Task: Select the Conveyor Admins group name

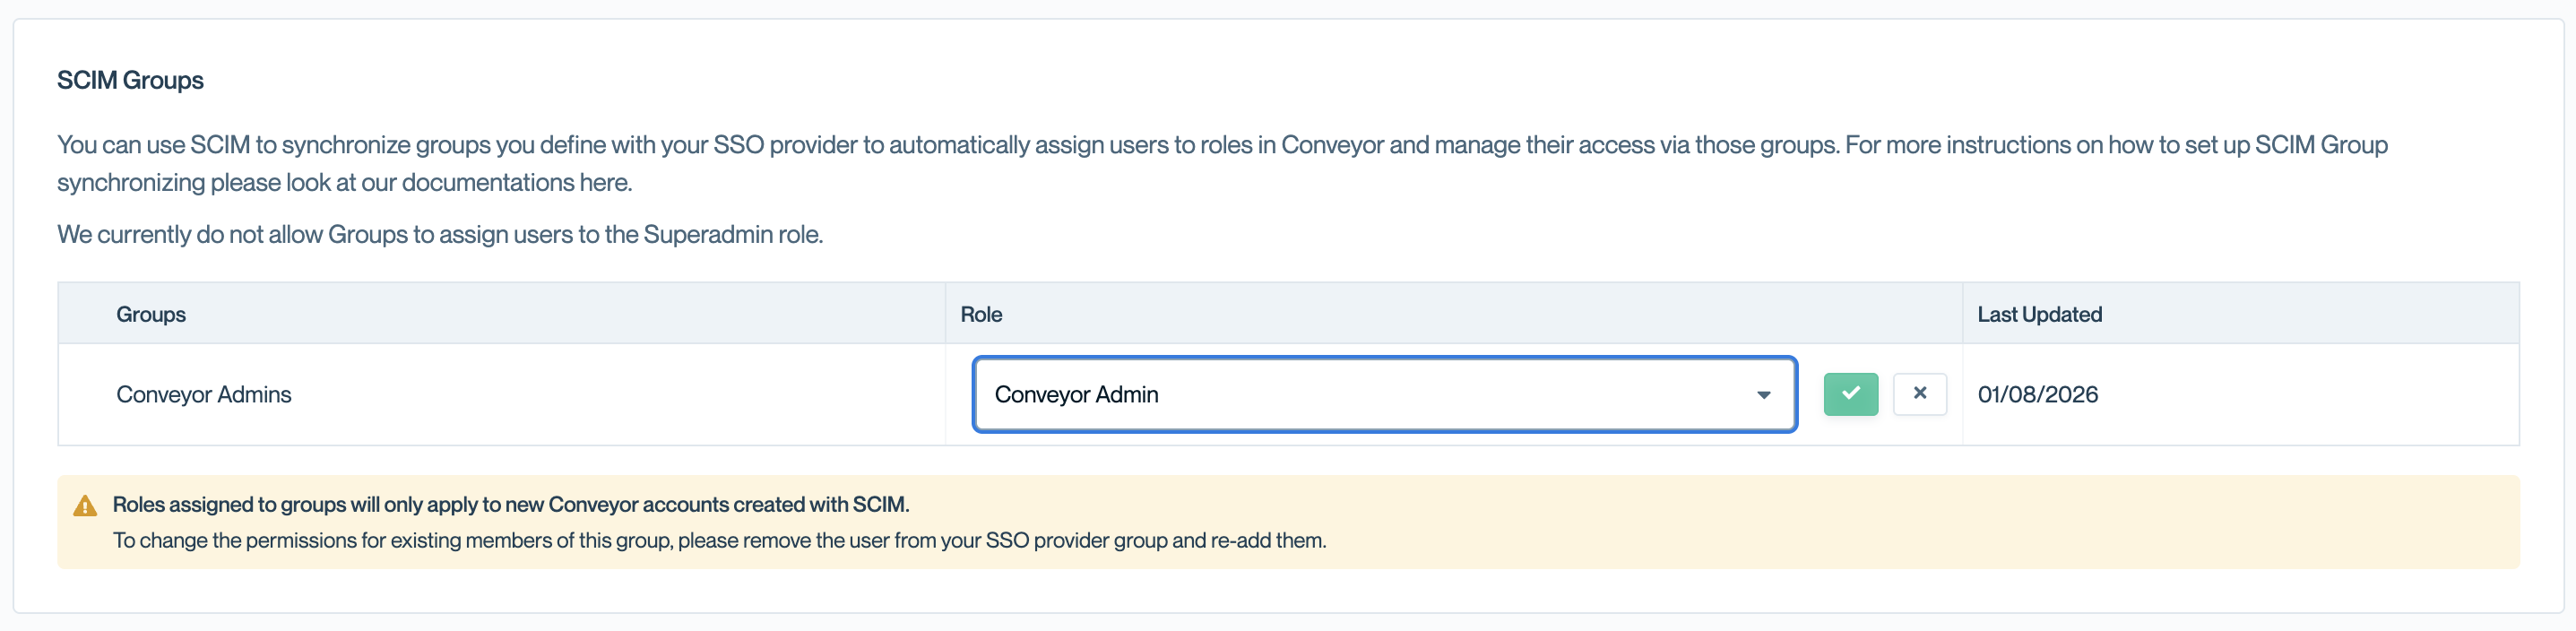Action: [x=204, y=395]
